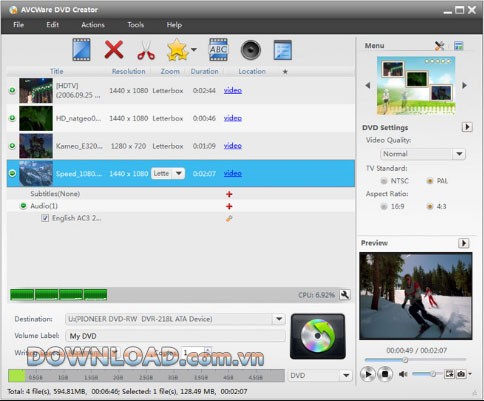Open video link for the HD_natgeo row
The image size is (484, 401).
[x=233, y=118]
